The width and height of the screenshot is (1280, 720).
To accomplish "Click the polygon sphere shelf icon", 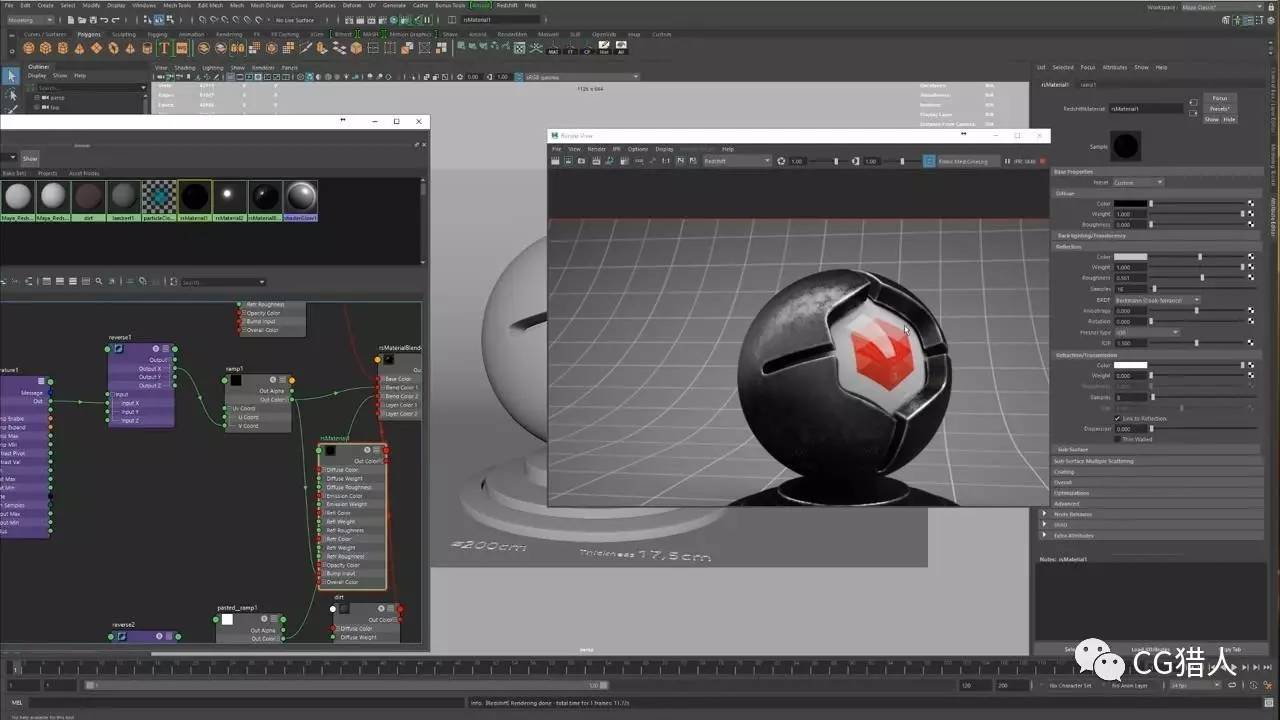I will [29, 48].
